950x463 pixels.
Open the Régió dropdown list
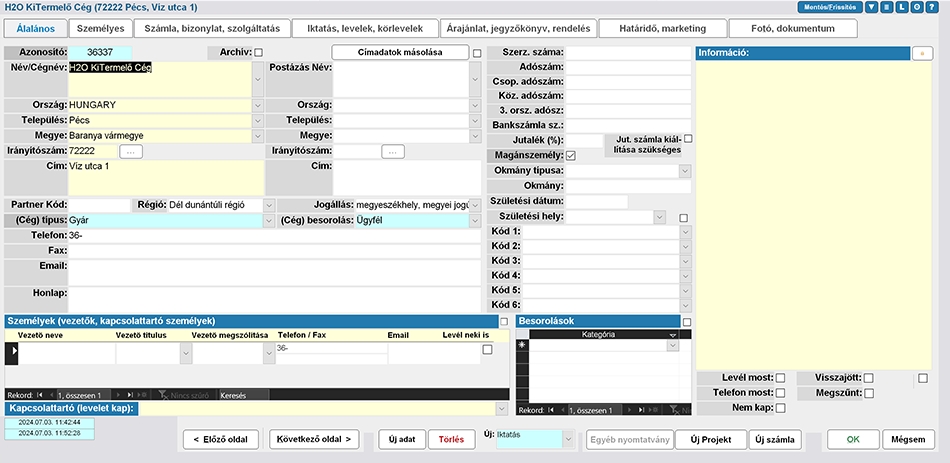268,204
